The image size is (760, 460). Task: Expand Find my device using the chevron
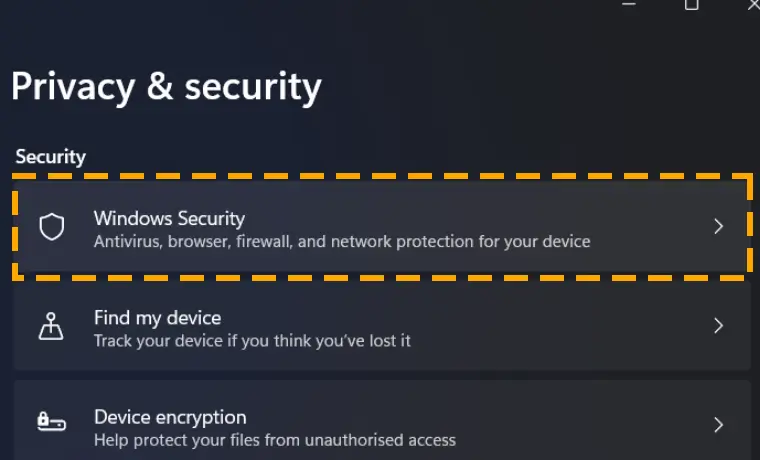click(x=718, y=326)
